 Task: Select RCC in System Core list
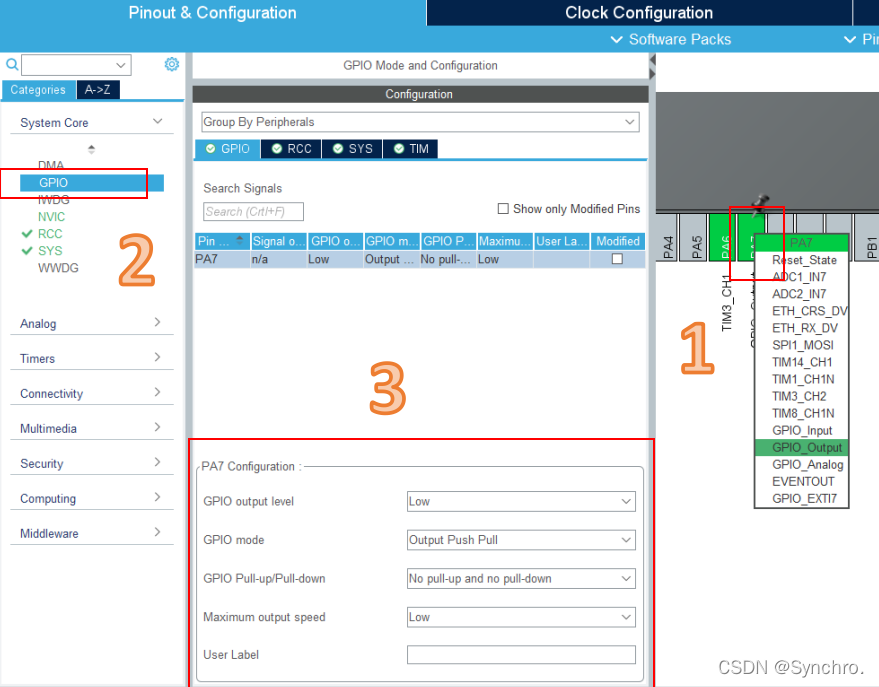click(x=50, y=234)
